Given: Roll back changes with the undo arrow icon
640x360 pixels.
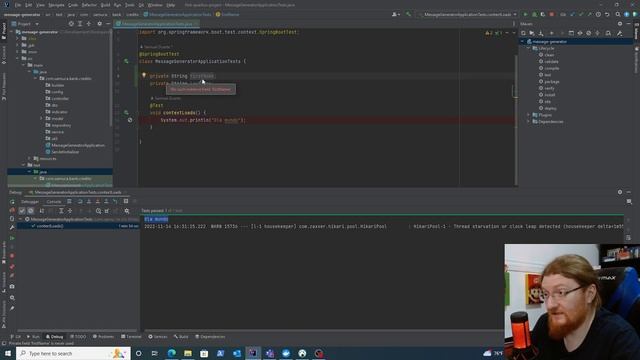Looking at the screenshot, I should 607,14.
